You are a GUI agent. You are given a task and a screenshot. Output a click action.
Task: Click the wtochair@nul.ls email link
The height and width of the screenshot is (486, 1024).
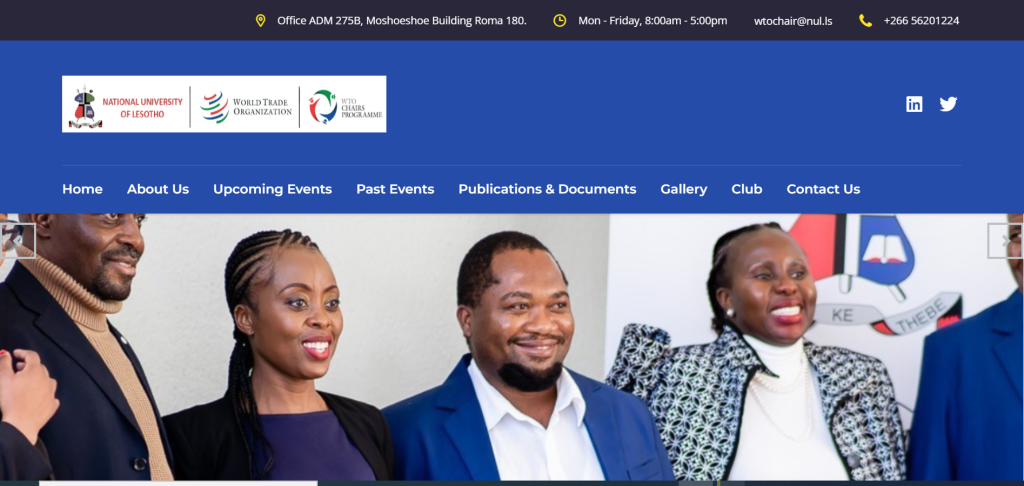point(793,21)
